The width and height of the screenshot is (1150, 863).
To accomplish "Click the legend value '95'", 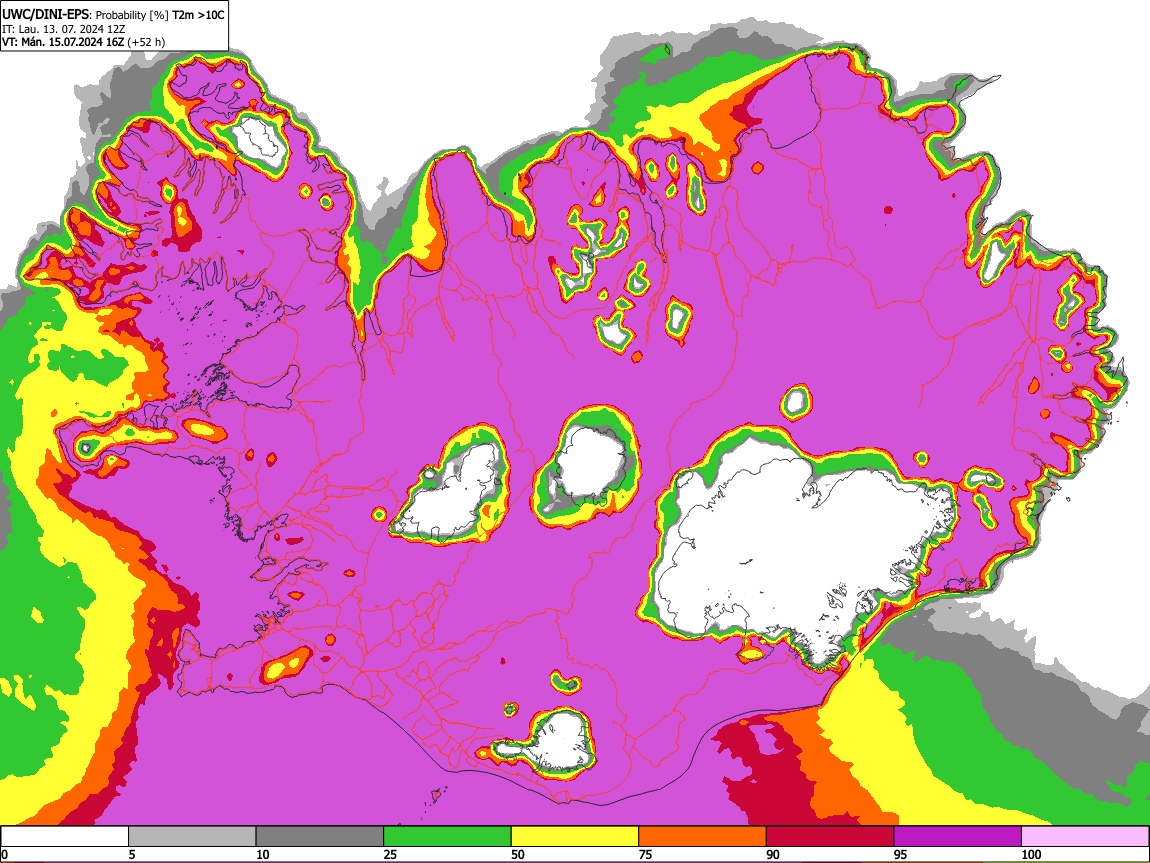I will [901, 854].
